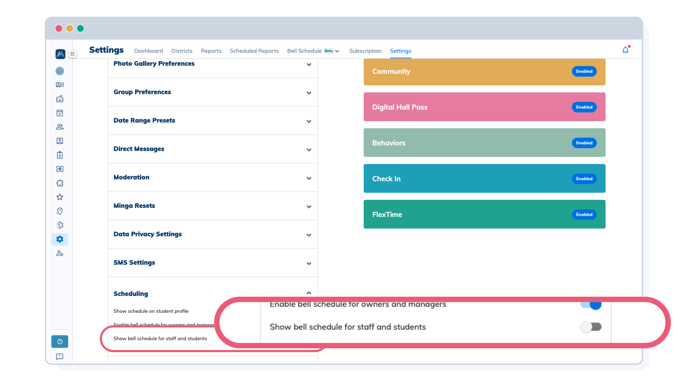Screen dimensions: 688x387
Task: Open the star points sidebar icon
Action: pos(60,197)
